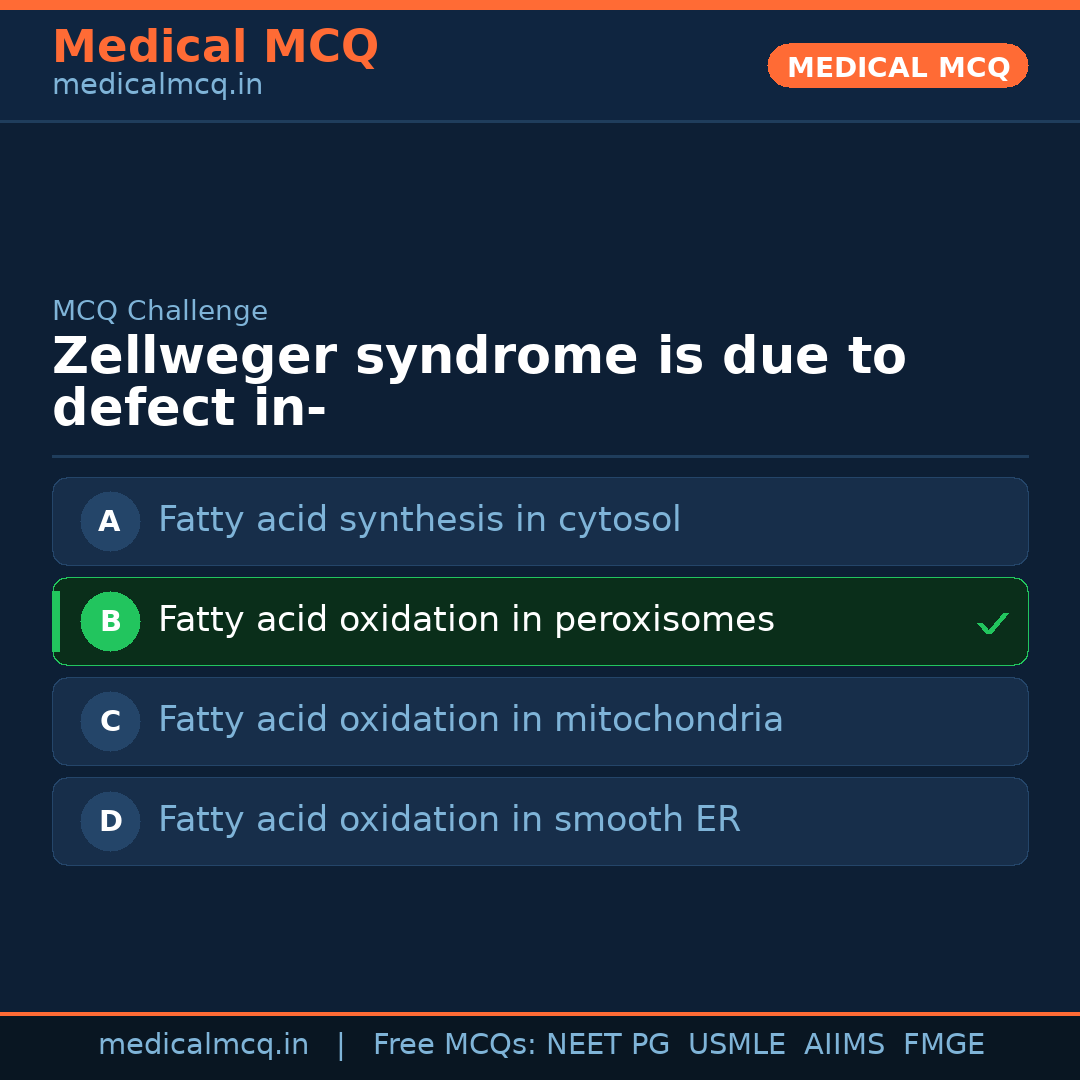Click FMGE in the footer
1080x1080 pixels.
(x=944, y=1045)
